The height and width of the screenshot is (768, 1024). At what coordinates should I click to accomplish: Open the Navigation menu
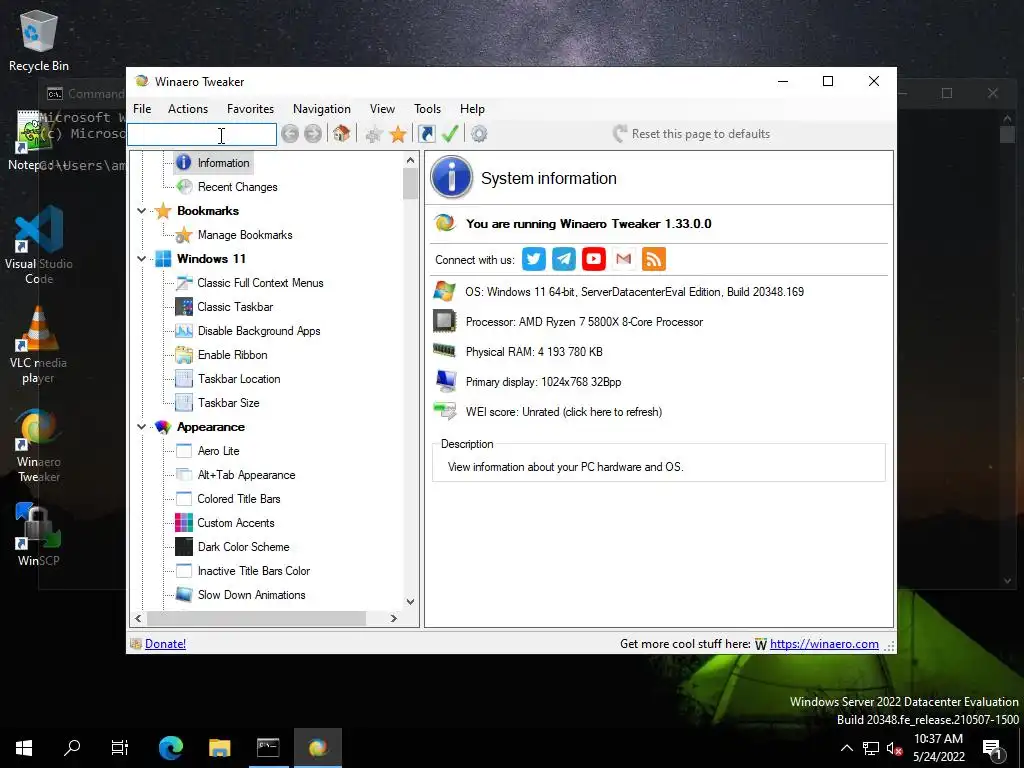point(321,109)
